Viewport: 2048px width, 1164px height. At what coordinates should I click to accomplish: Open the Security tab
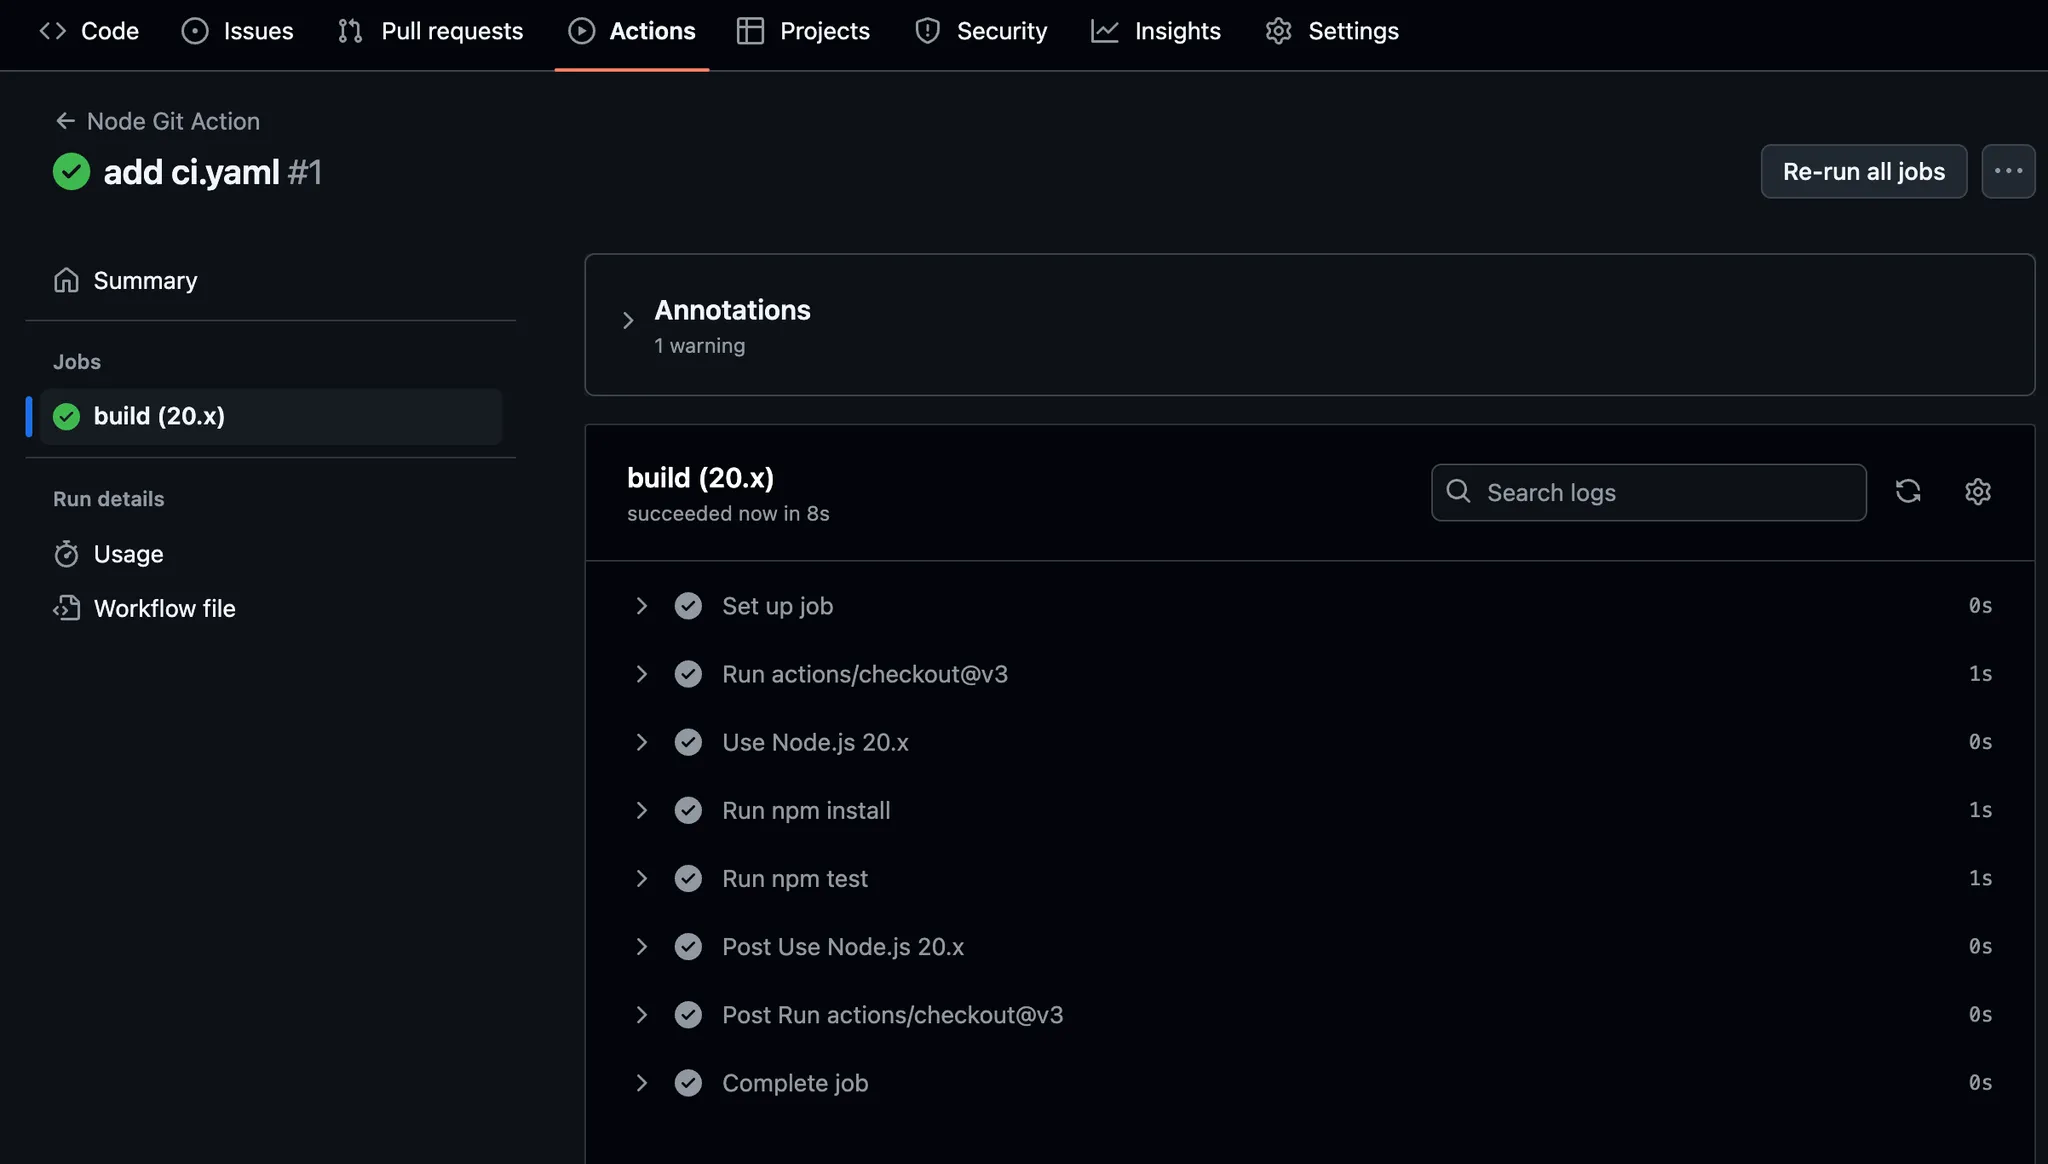981,31
